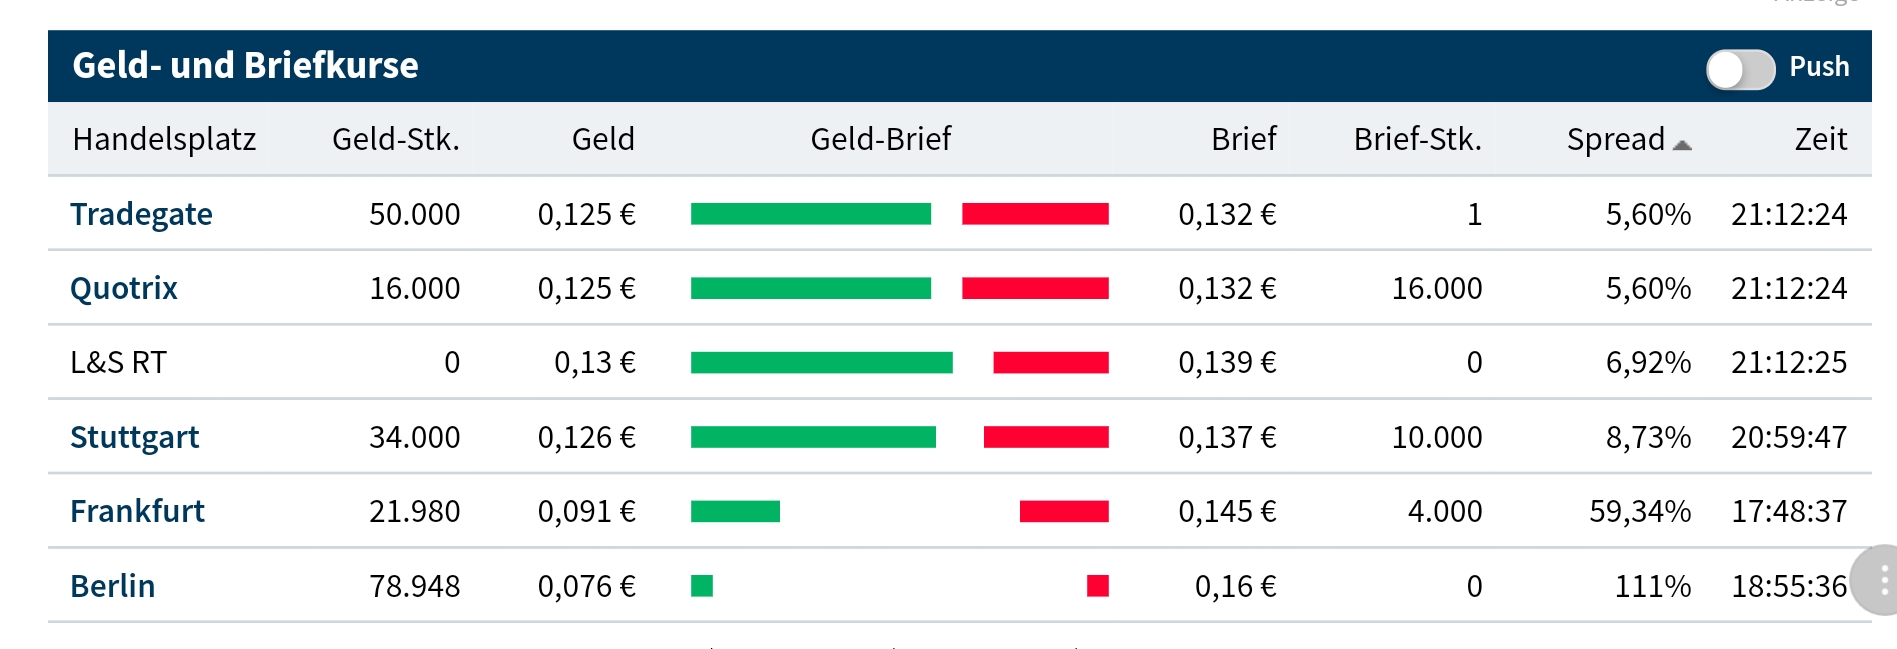
Task: Open the Stuttgart exchange link
Action: point(135,437)
